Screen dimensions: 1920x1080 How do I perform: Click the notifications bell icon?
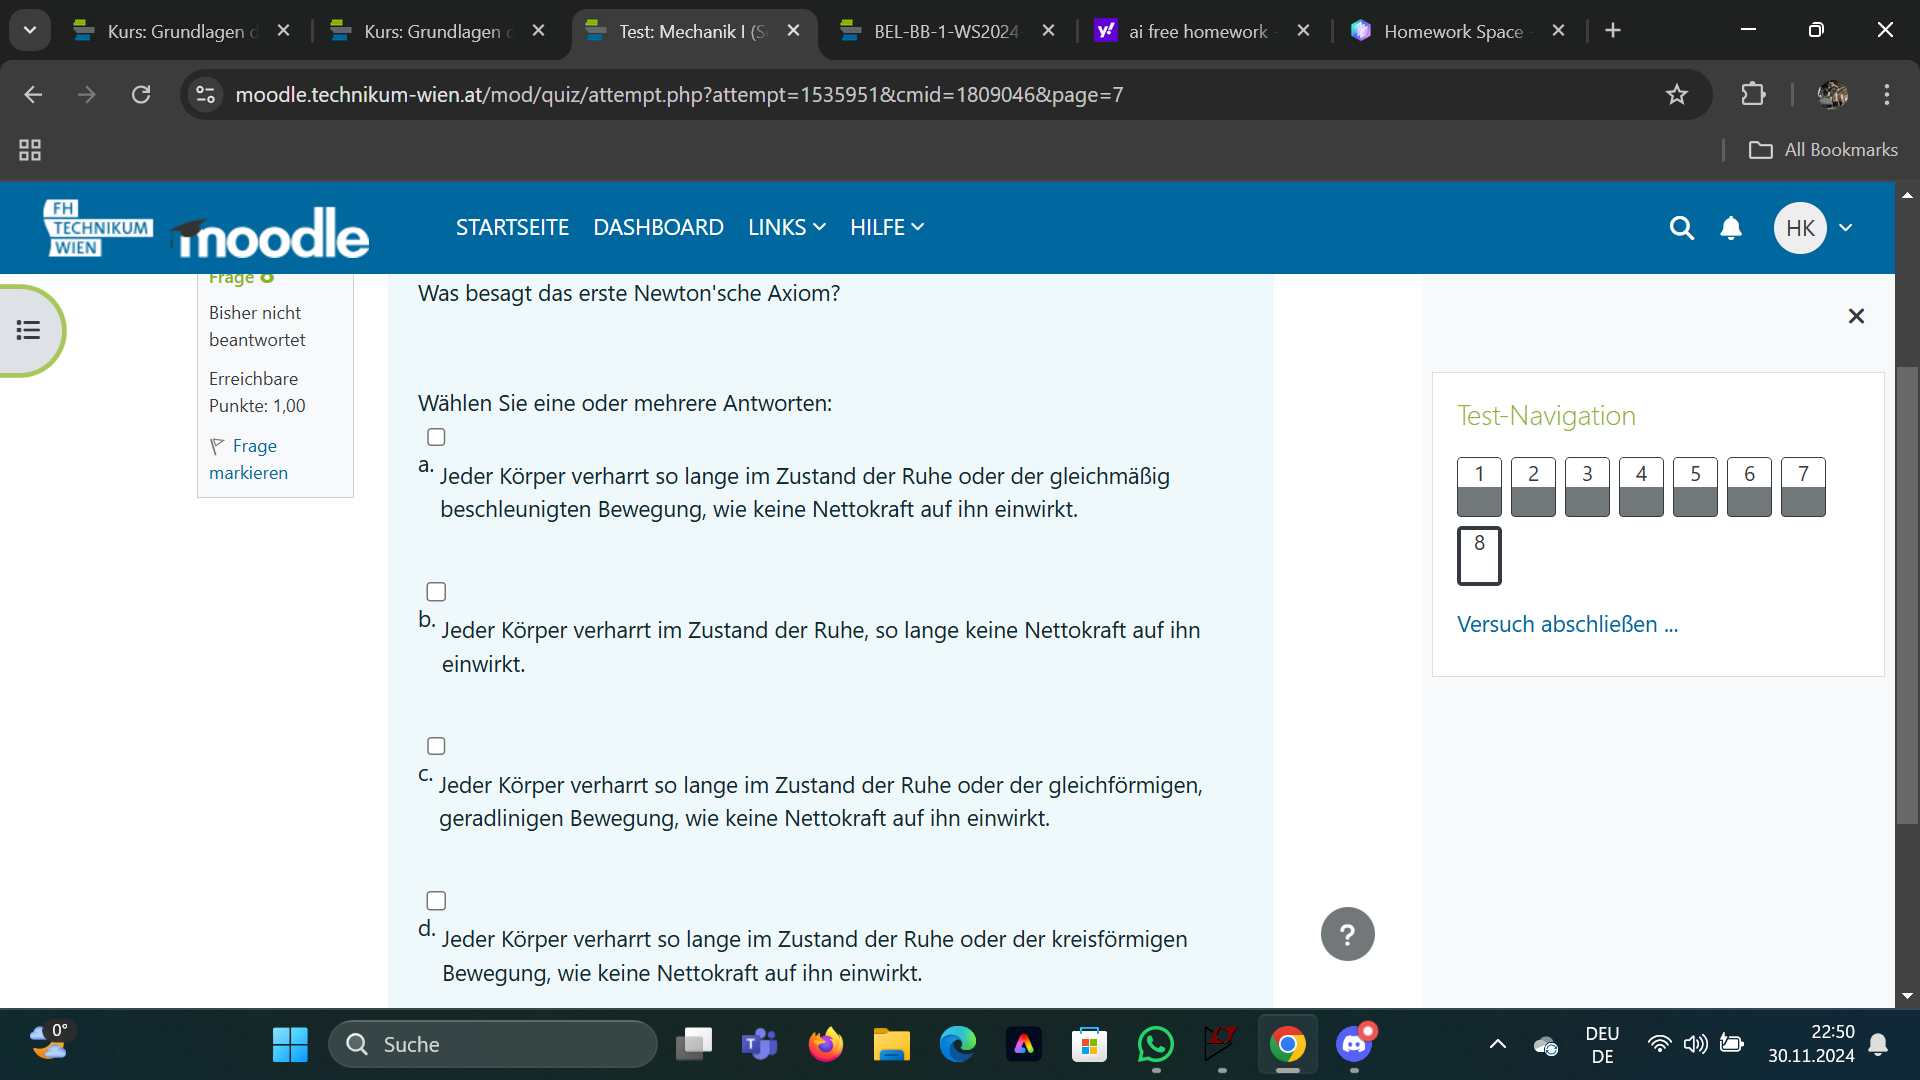[x=1731, y=227]
